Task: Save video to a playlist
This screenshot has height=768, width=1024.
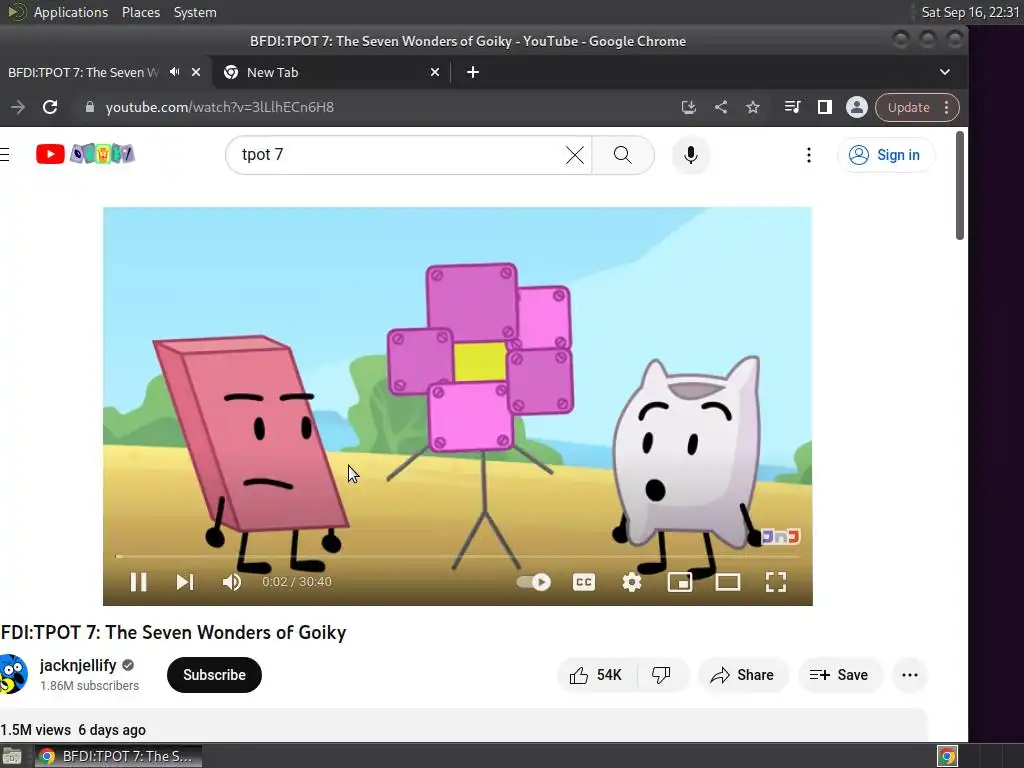Action: (839, 675)
